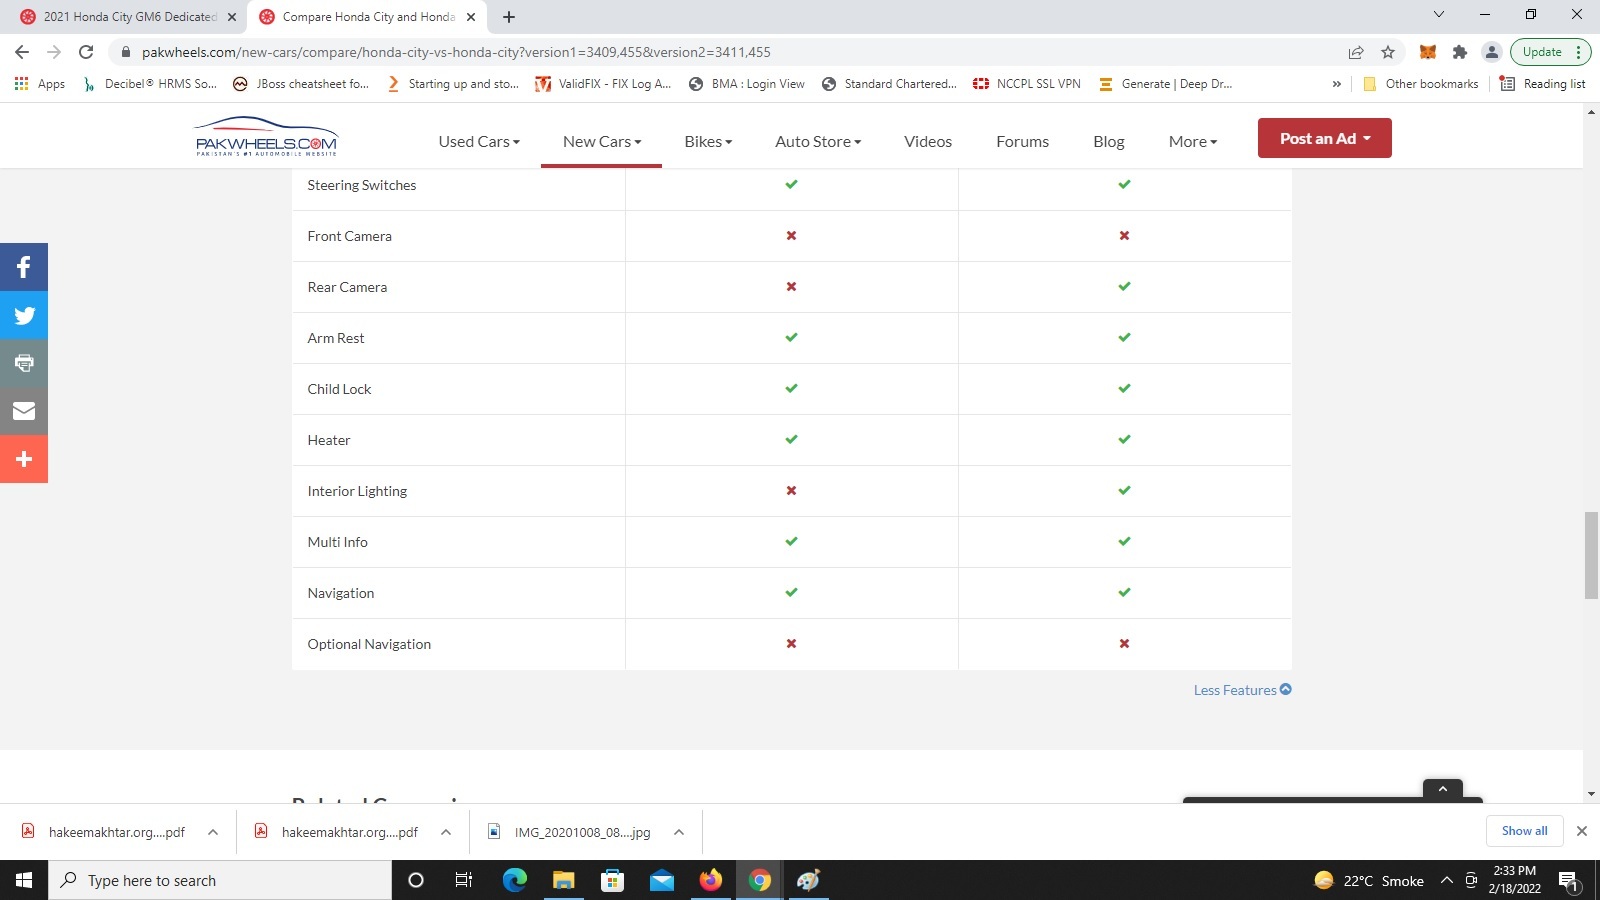Open Mail app from taskbar
Viewport: 1600px width, 900px height.
pyautogui.click(x=662, y=880)
